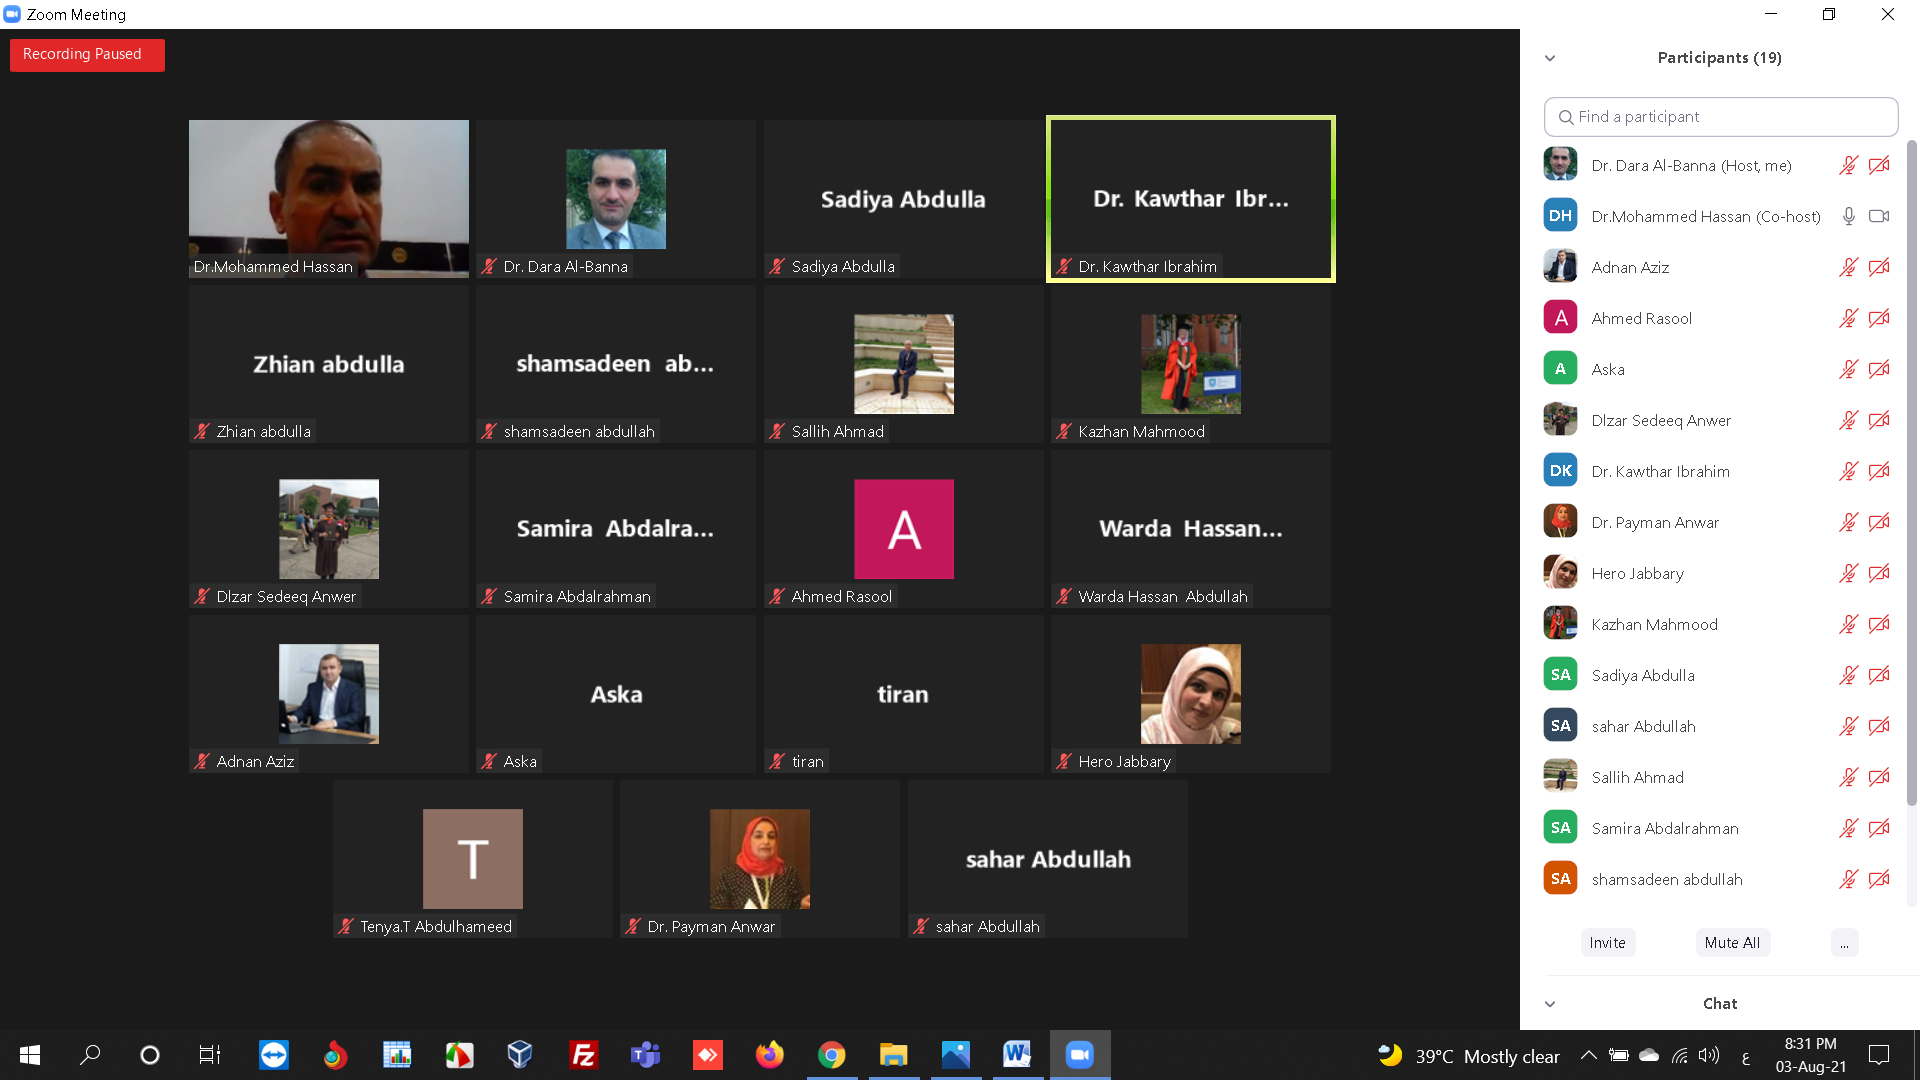Open AnyDesk from the taskbar
Screen dimensions: 1920x1080
(707, 1055)
